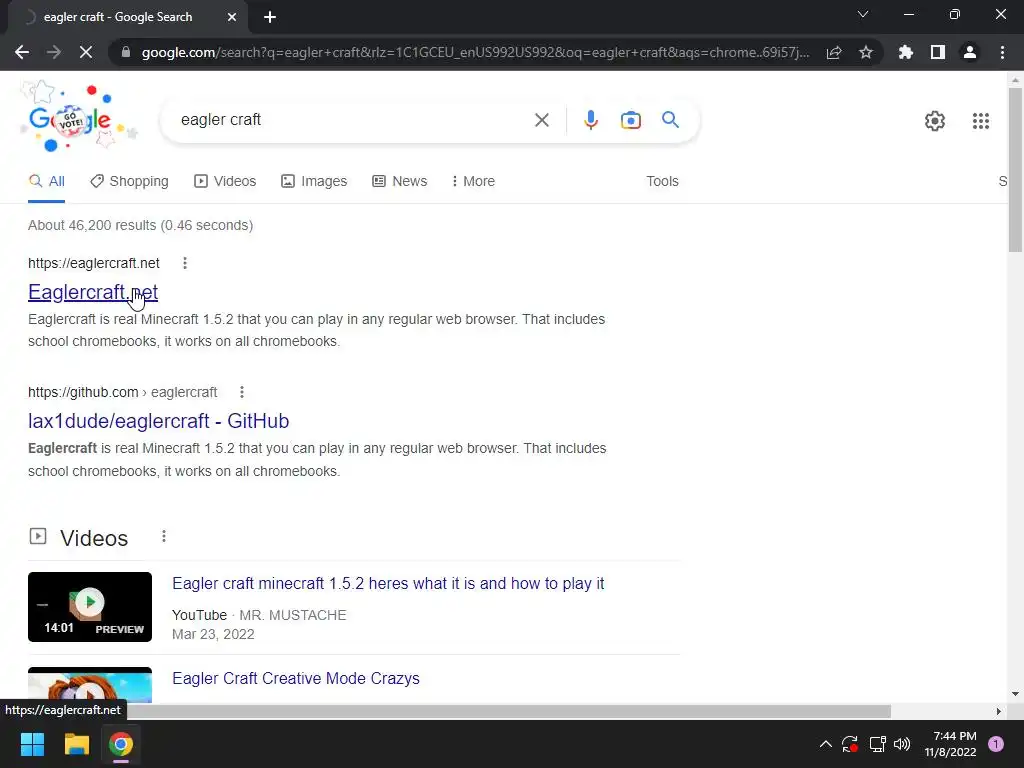Click Creative Mode Crazys video thumbnail
Viewport: 1024px width, 768px height.
point(90,684)
